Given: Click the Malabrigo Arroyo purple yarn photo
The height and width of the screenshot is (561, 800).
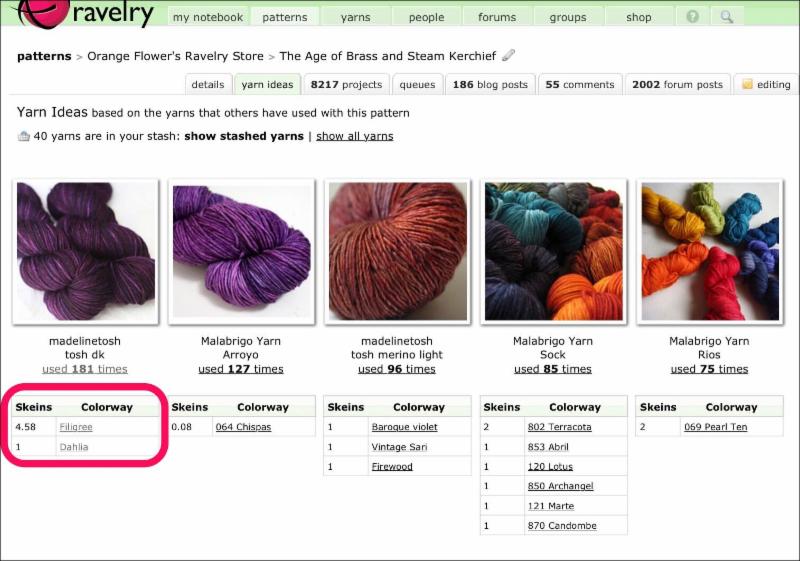Looking at the screenshot, I should [242, 251].
